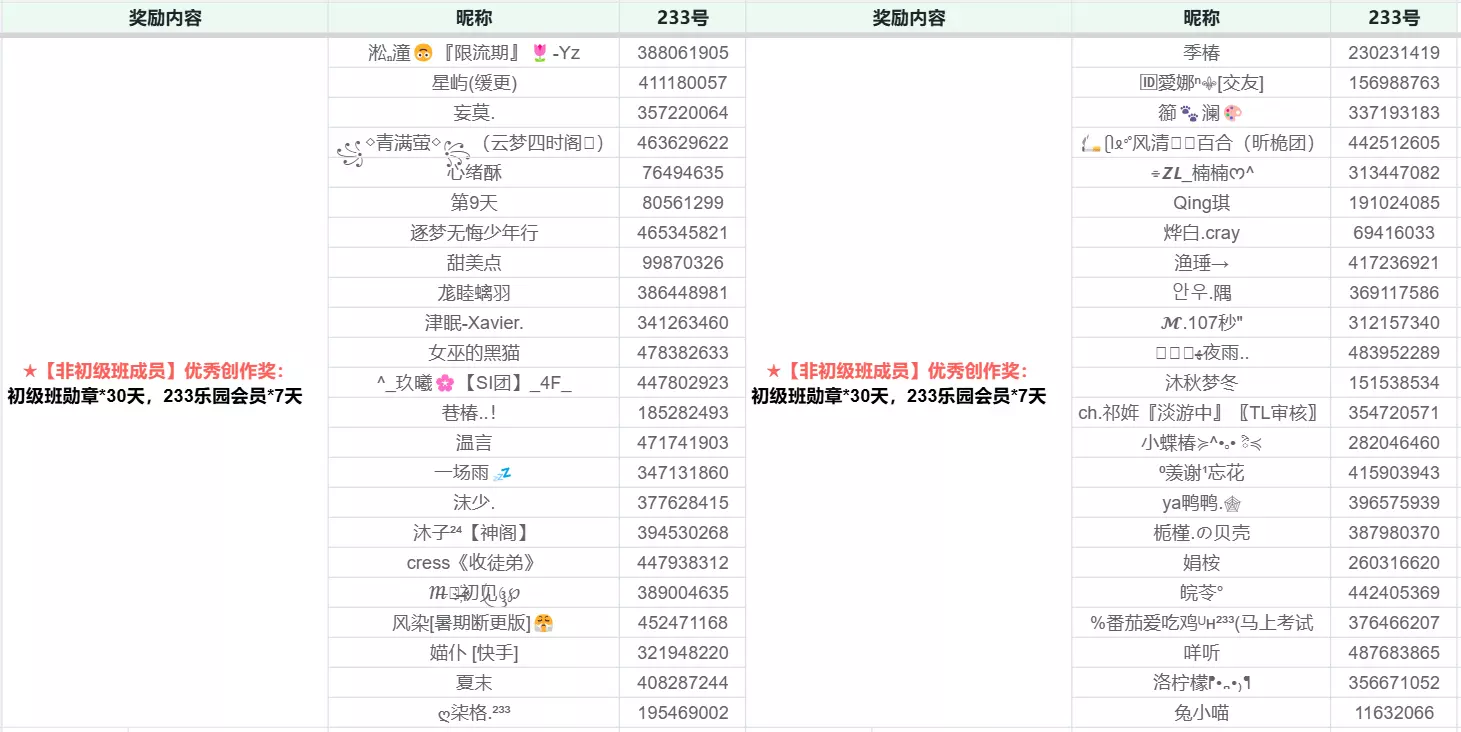Click the ID number "11632066"
The image size is (1461, 732).
point(1394,713)
